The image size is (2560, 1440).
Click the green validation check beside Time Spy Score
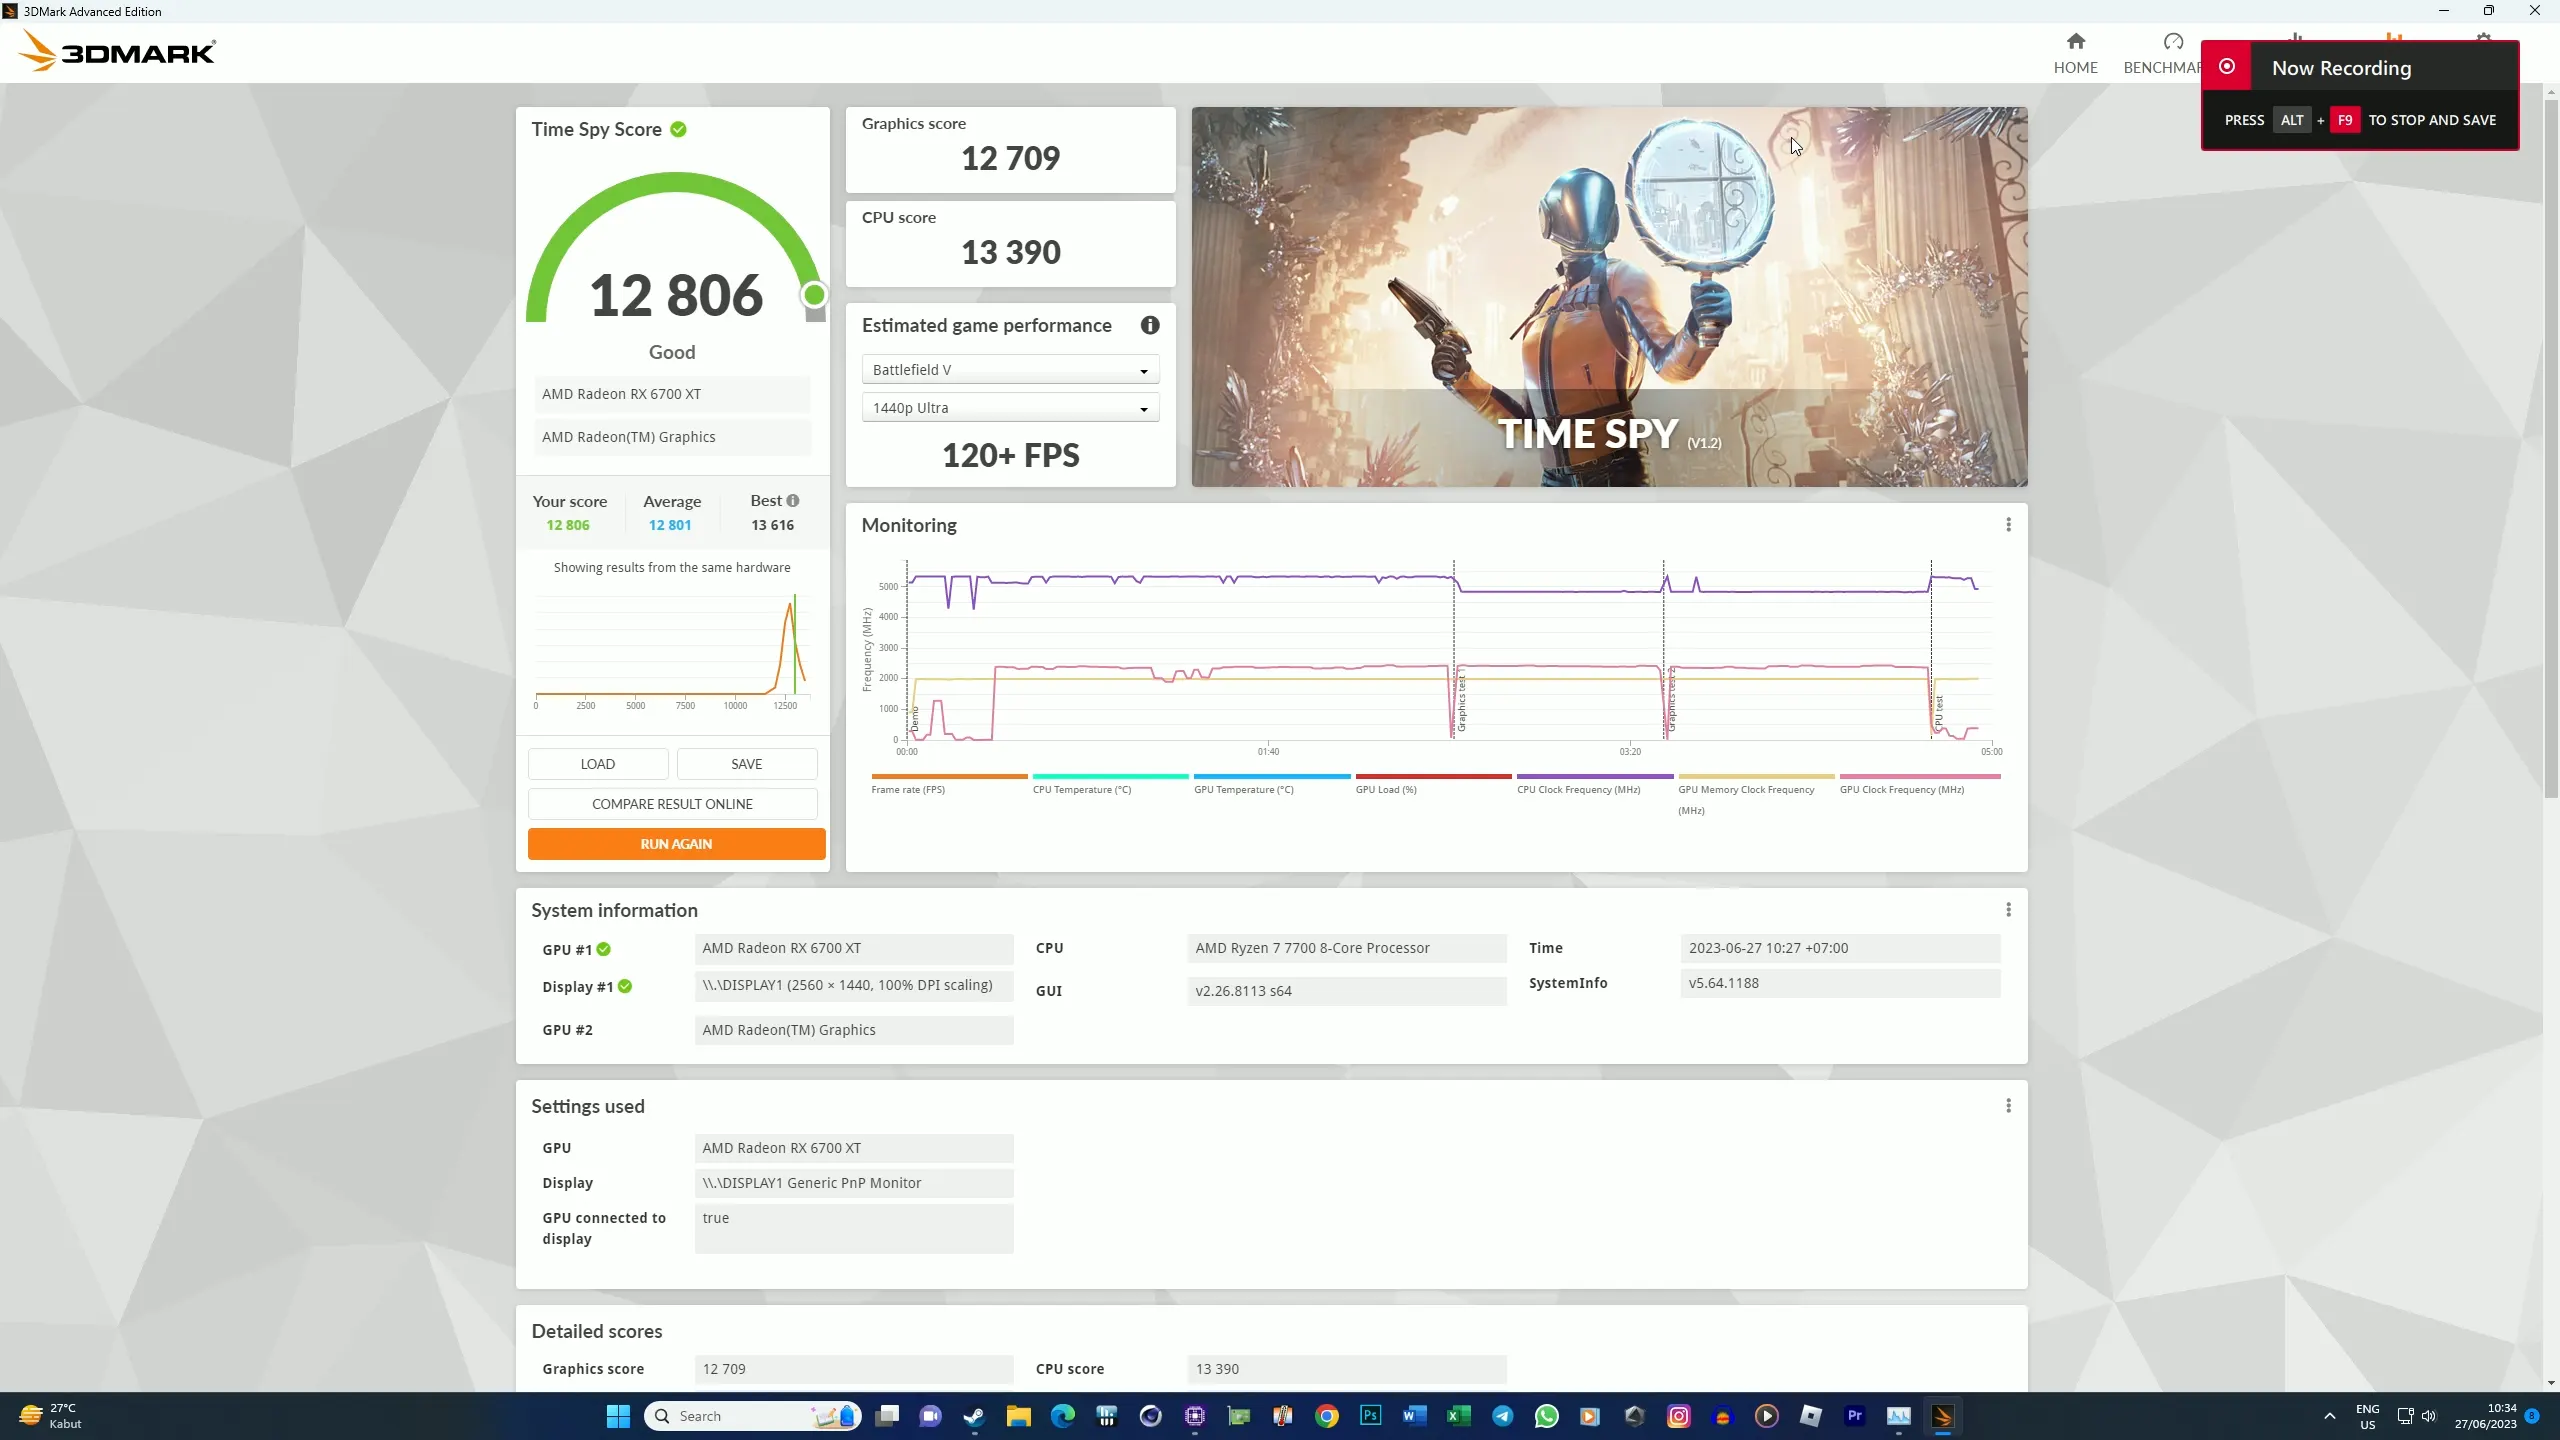(x=679, y=129)
